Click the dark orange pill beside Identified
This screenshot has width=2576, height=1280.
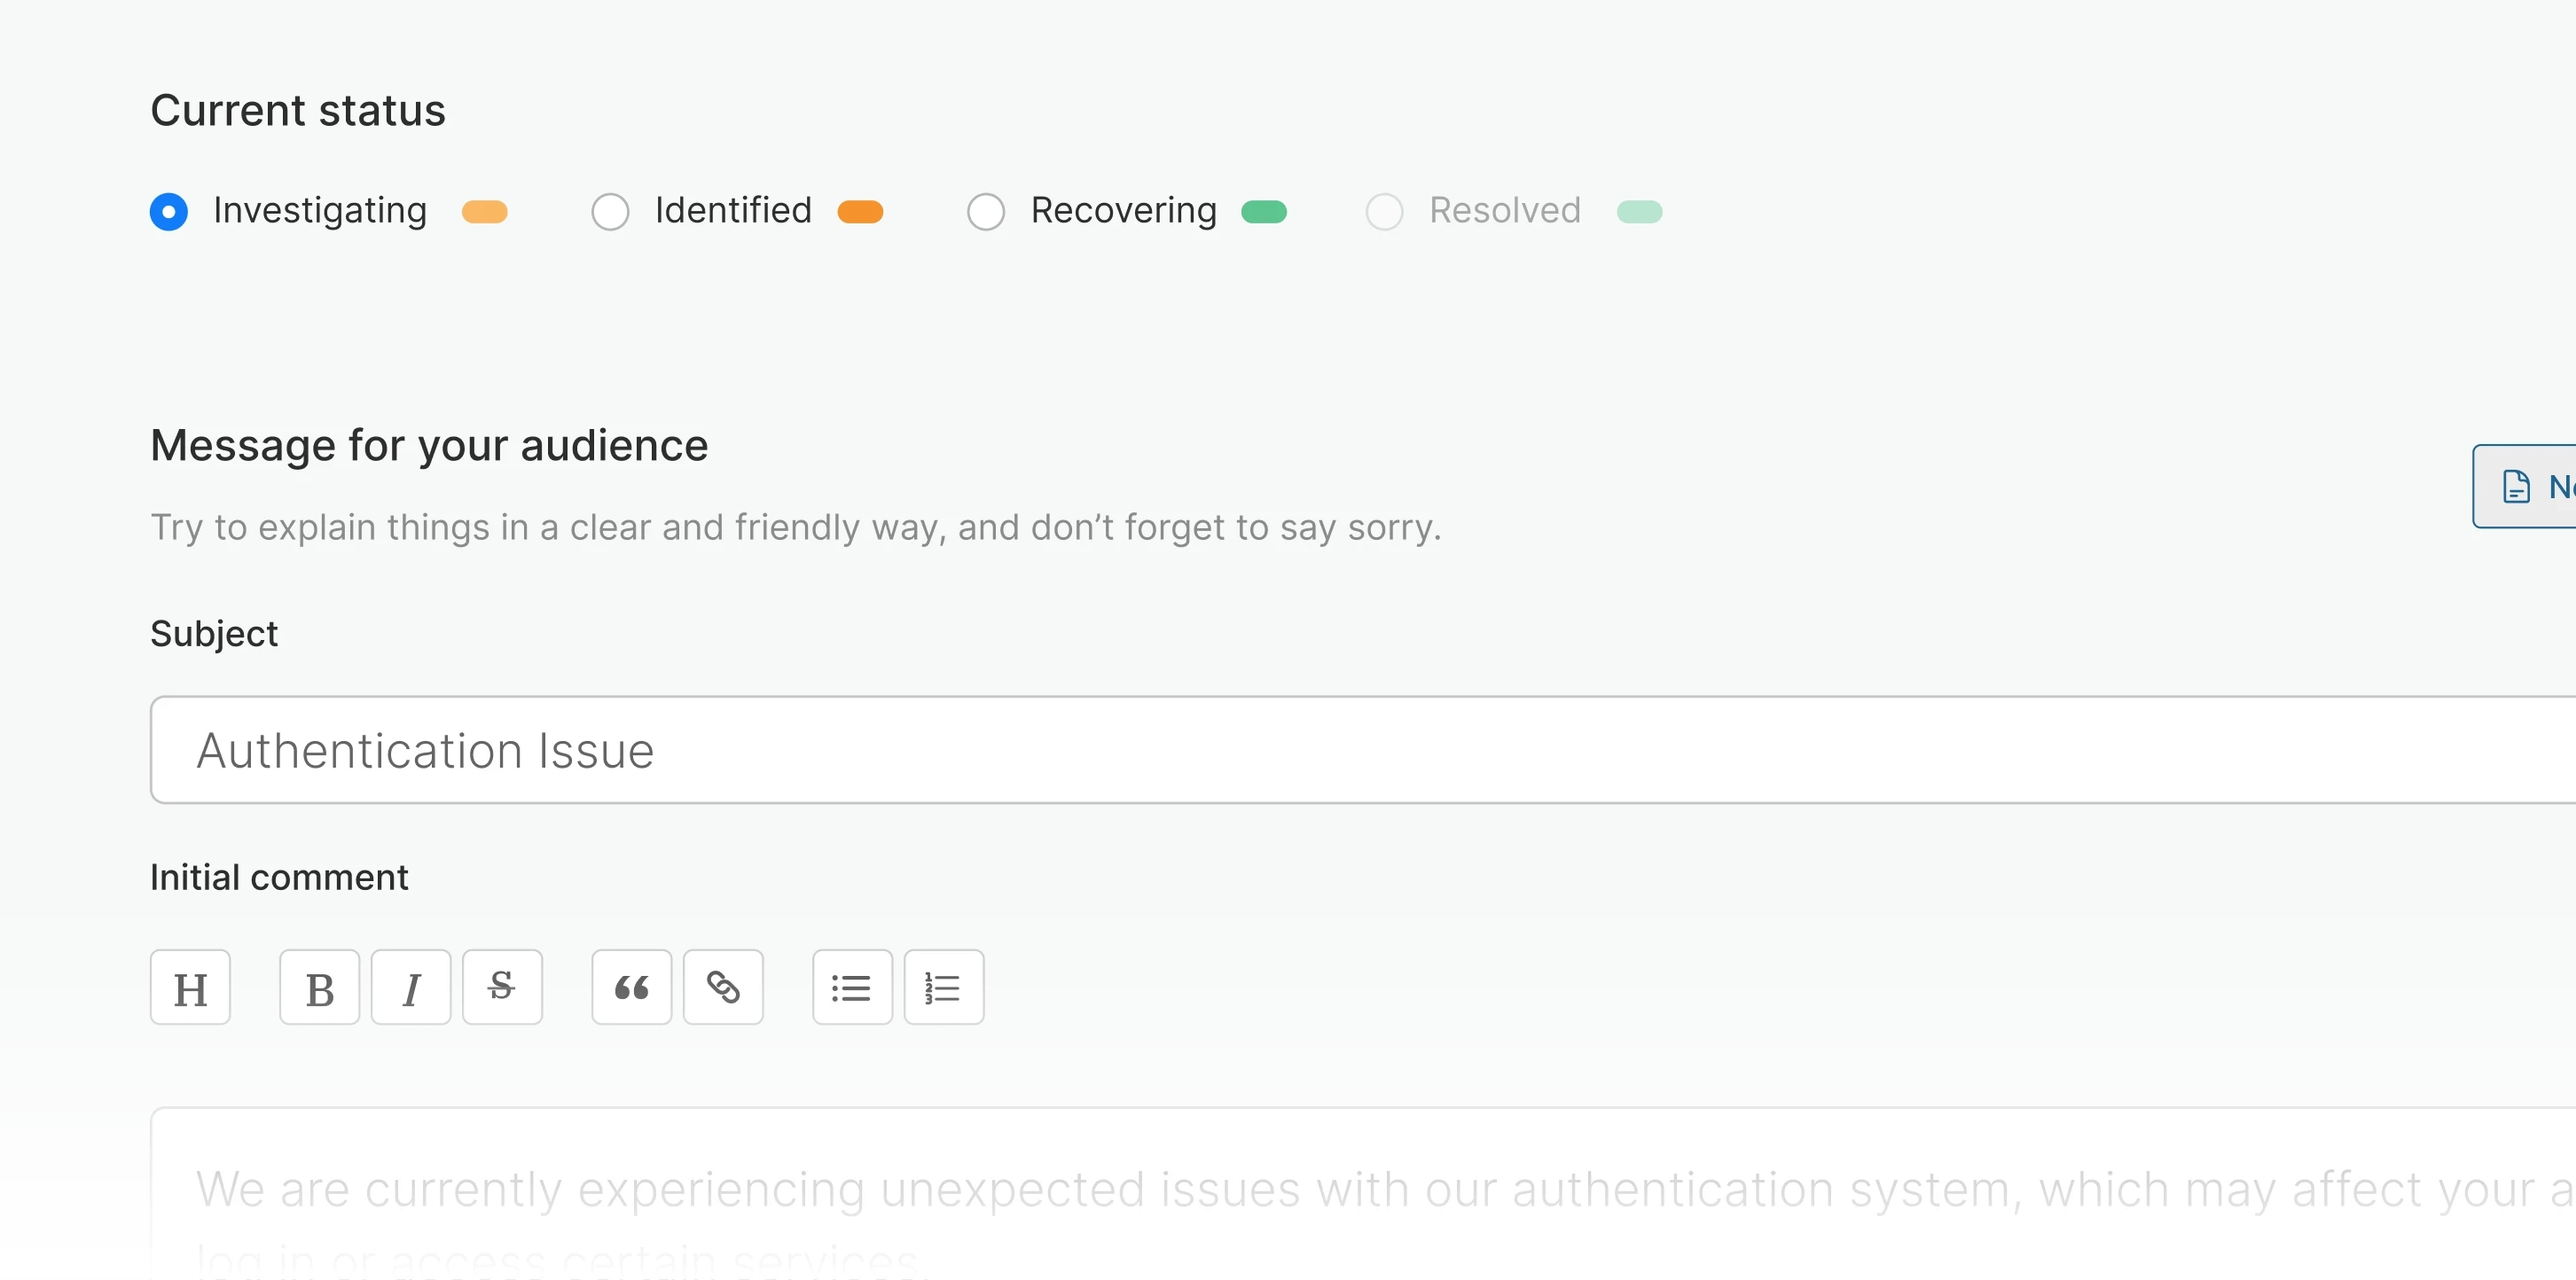point(860,211)
